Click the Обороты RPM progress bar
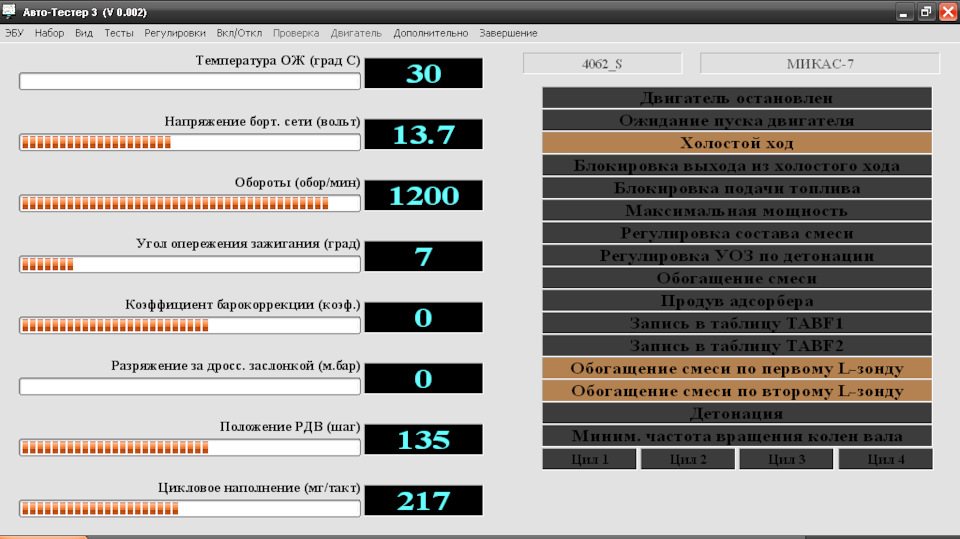Viewport: 960px width, 539px height. pyautogui.click(x=190, y=203)
